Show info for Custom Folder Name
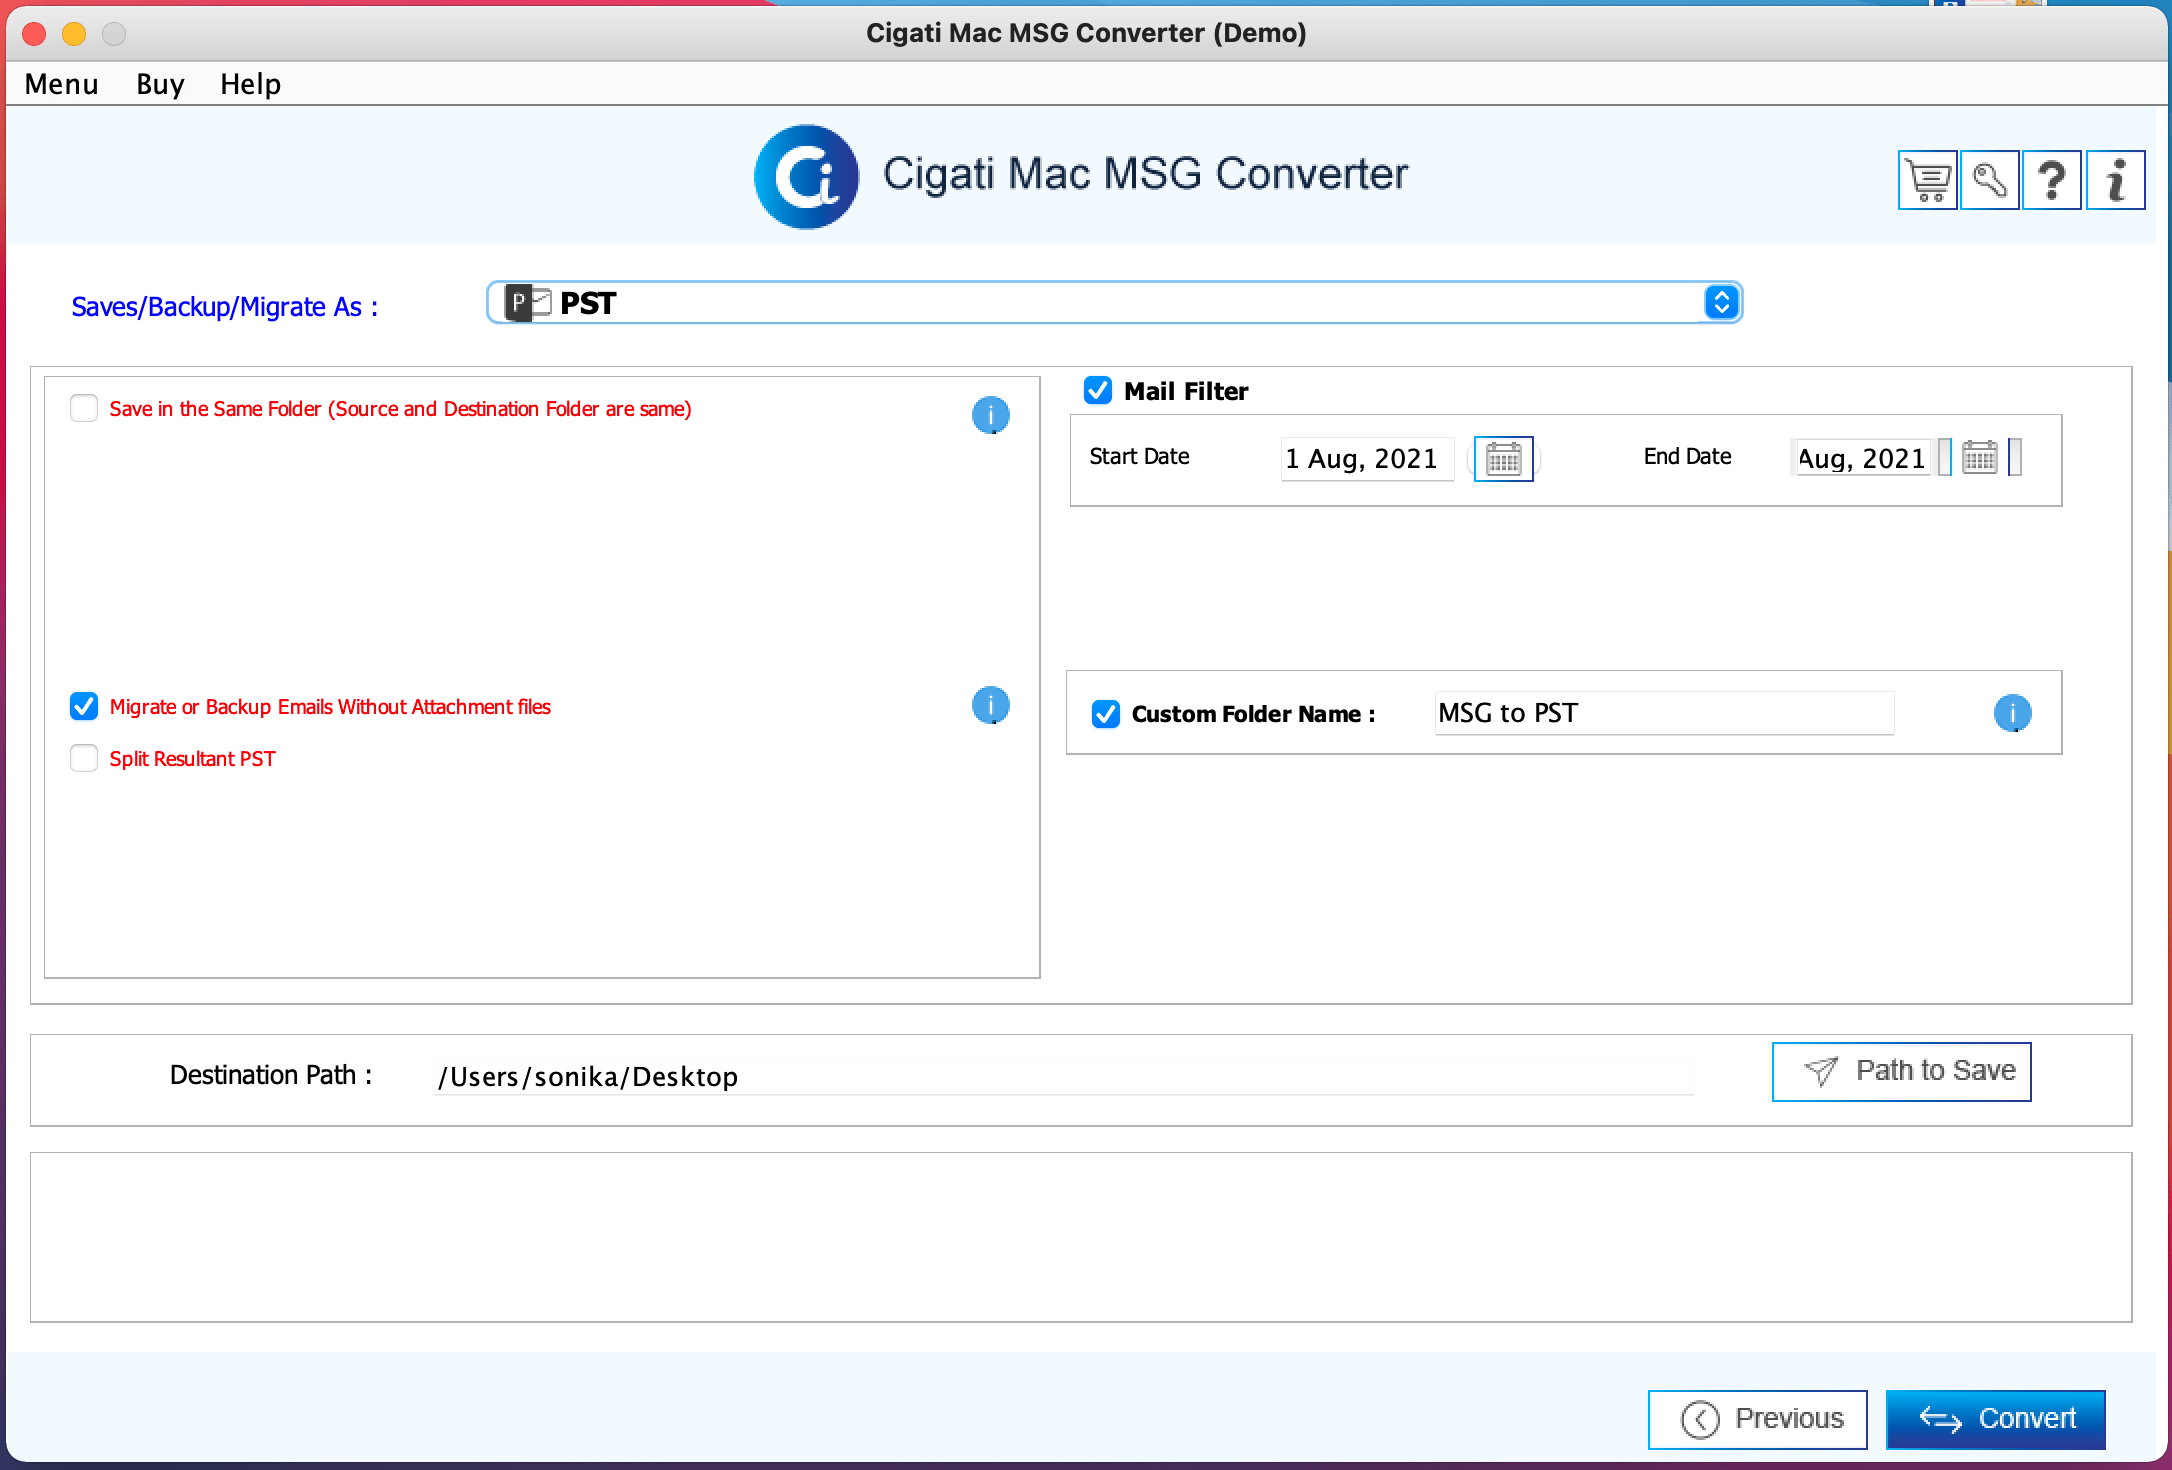Image resolution: width=2172 pixels, height=1470 pixels. pos(2012,713)
